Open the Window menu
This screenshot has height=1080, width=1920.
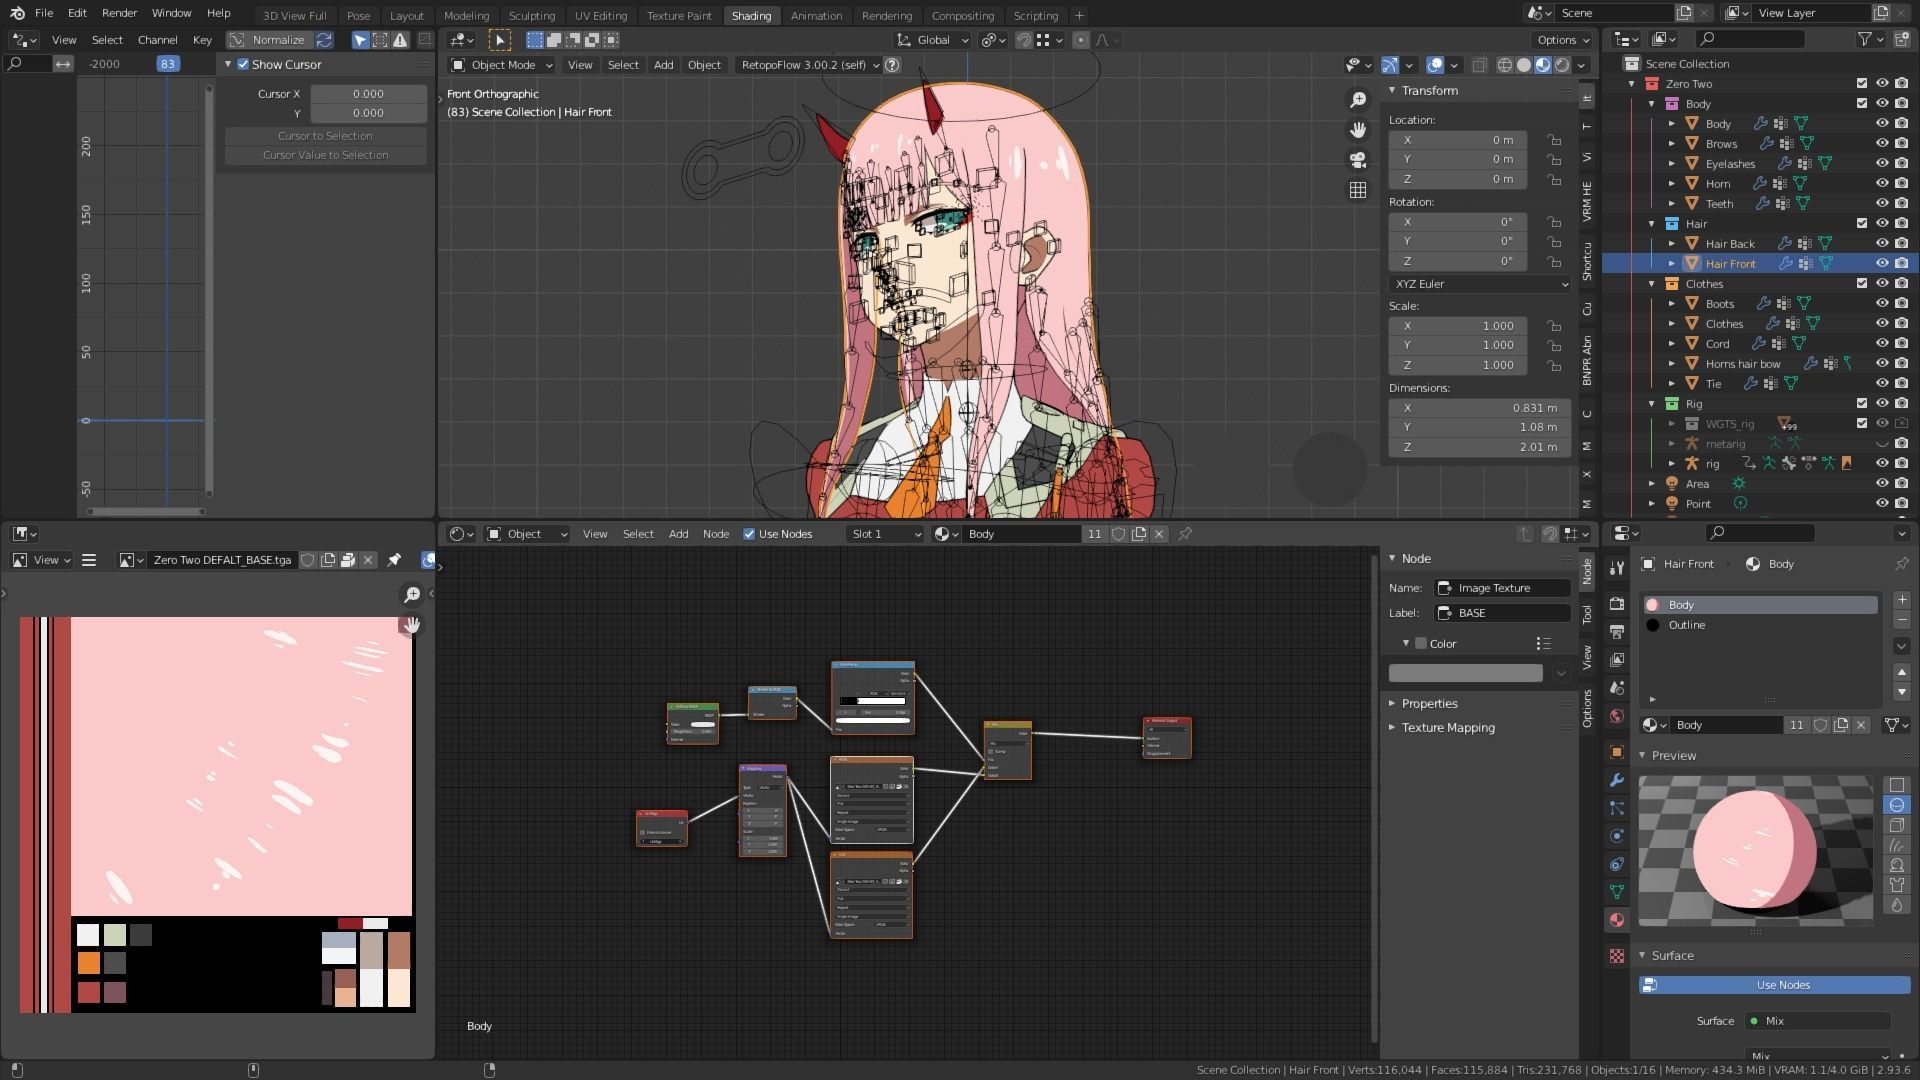171,13
